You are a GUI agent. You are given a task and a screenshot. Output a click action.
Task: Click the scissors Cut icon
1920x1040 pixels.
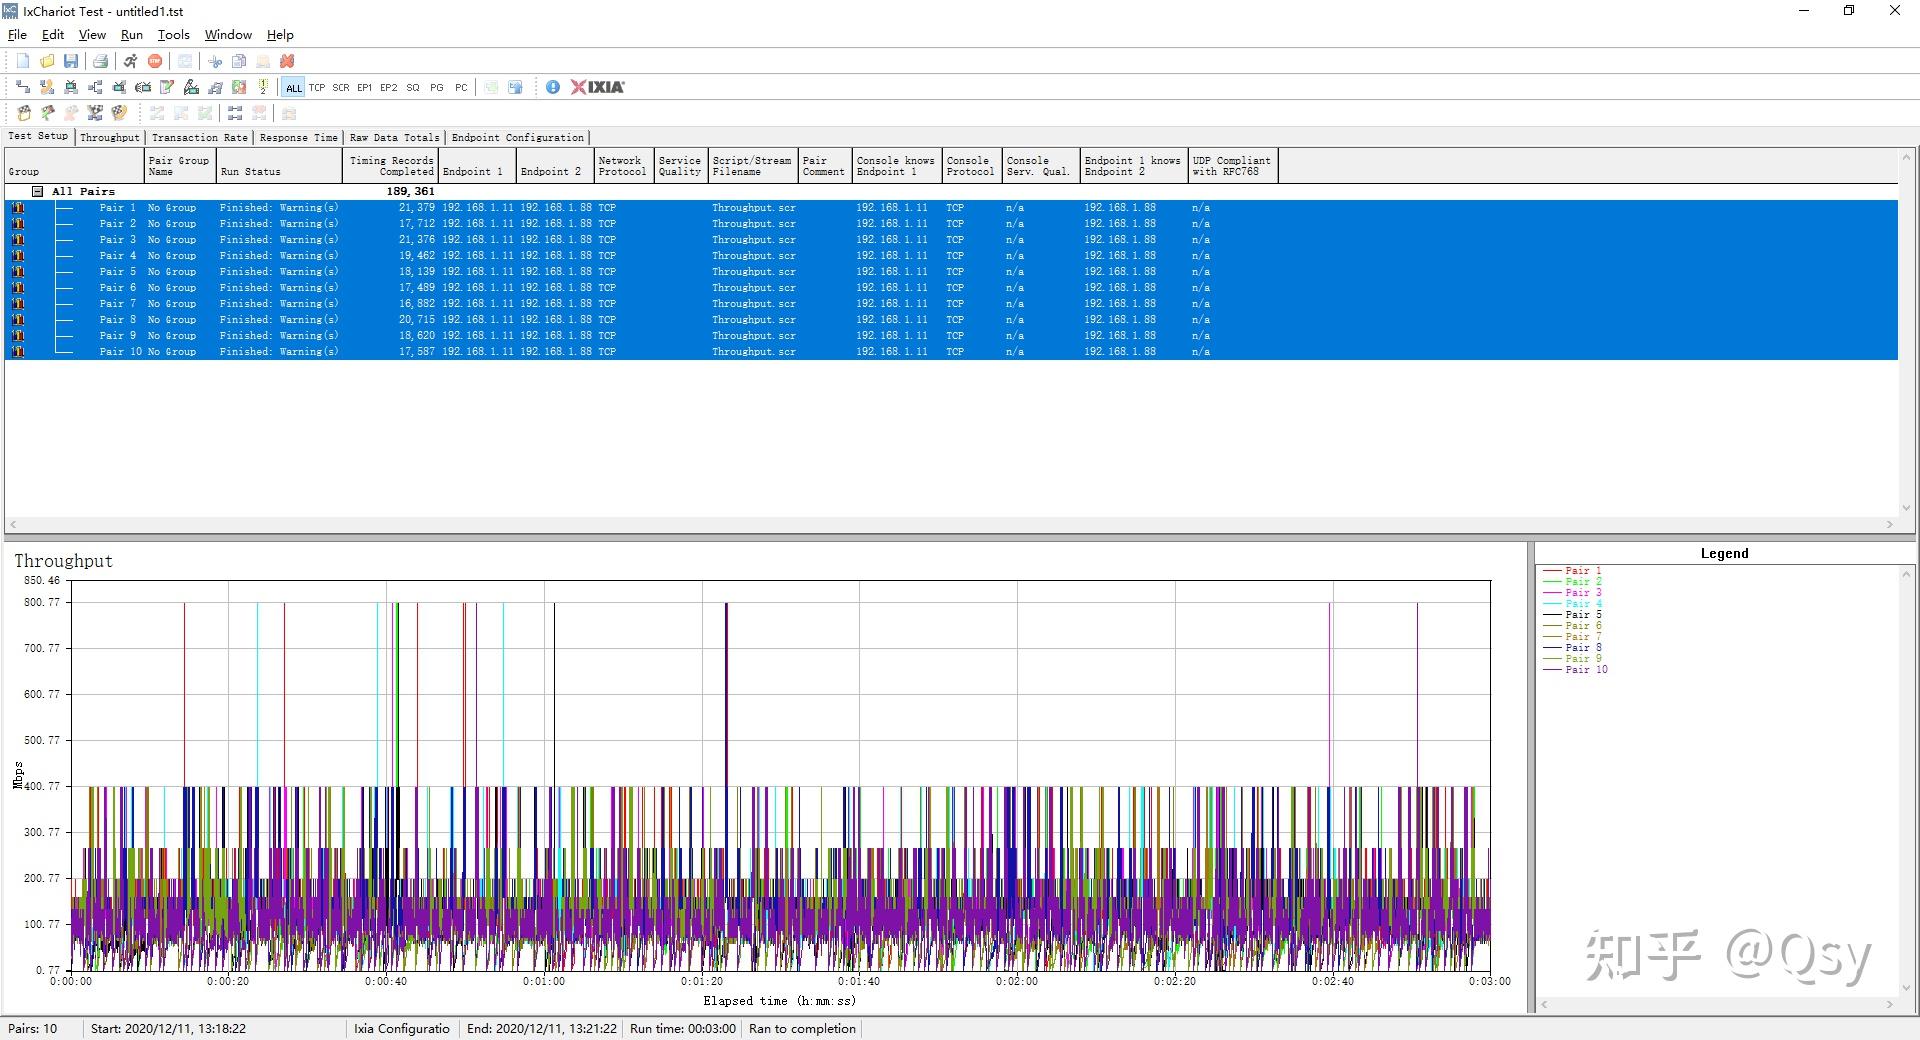pos(215,61)
